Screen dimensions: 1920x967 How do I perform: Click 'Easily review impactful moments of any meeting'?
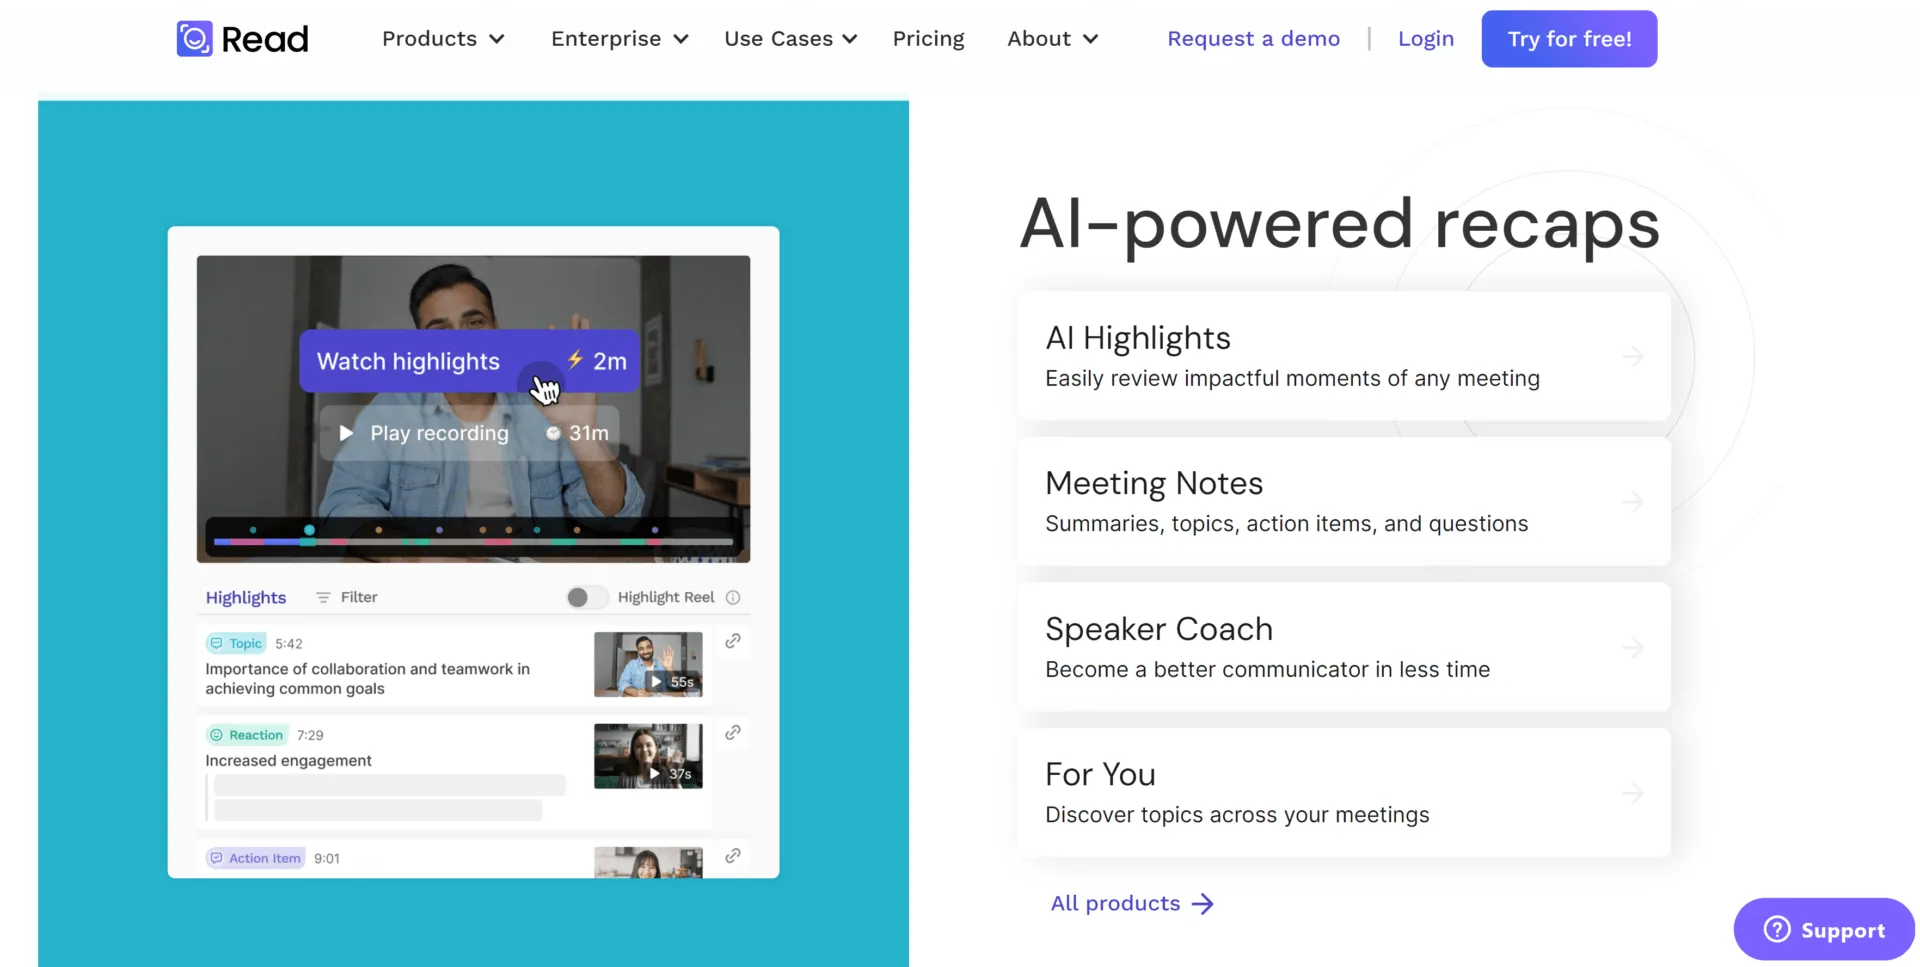tap(1292, 379)
